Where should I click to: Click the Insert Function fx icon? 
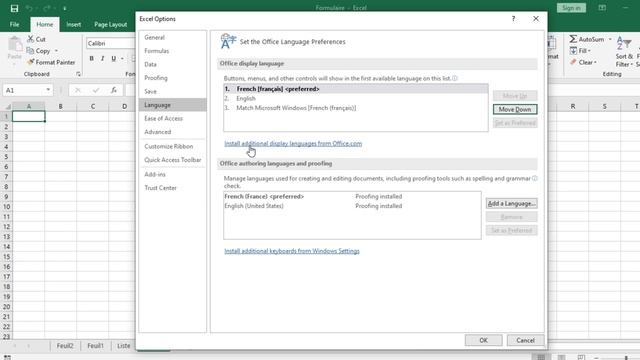click(114, 90)
